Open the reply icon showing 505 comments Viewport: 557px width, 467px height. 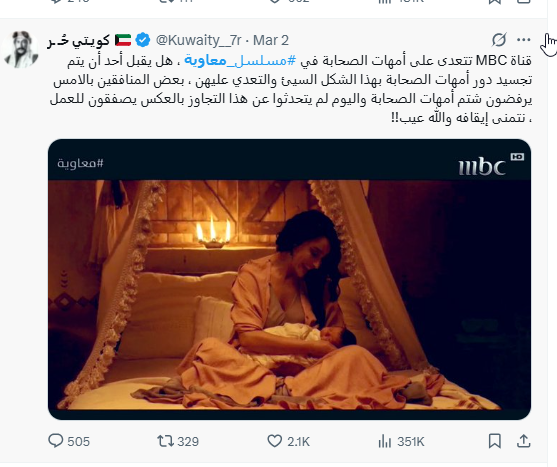tap(55, 441)
